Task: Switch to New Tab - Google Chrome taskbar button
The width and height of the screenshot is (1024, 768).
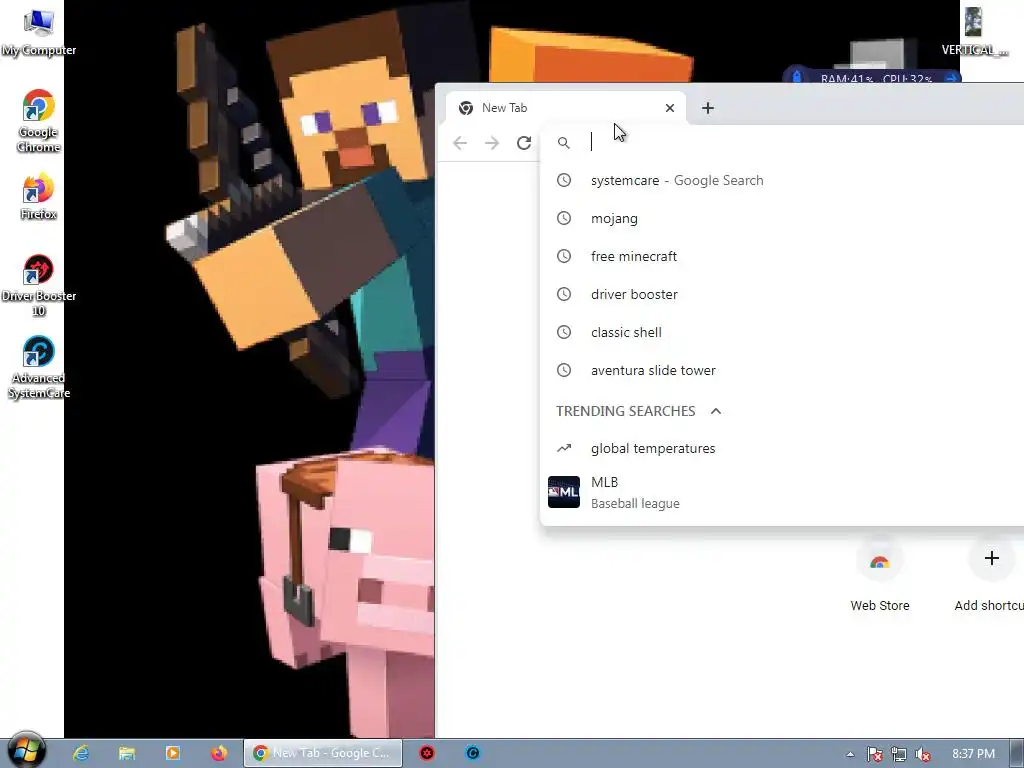Action: 323,753
